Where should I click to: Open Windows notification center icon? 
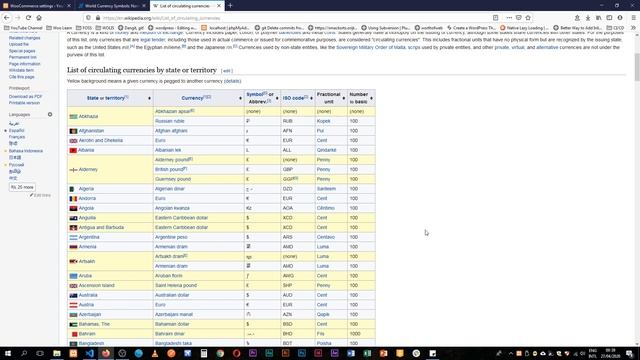pyautogui.click(x=630, y=353)
